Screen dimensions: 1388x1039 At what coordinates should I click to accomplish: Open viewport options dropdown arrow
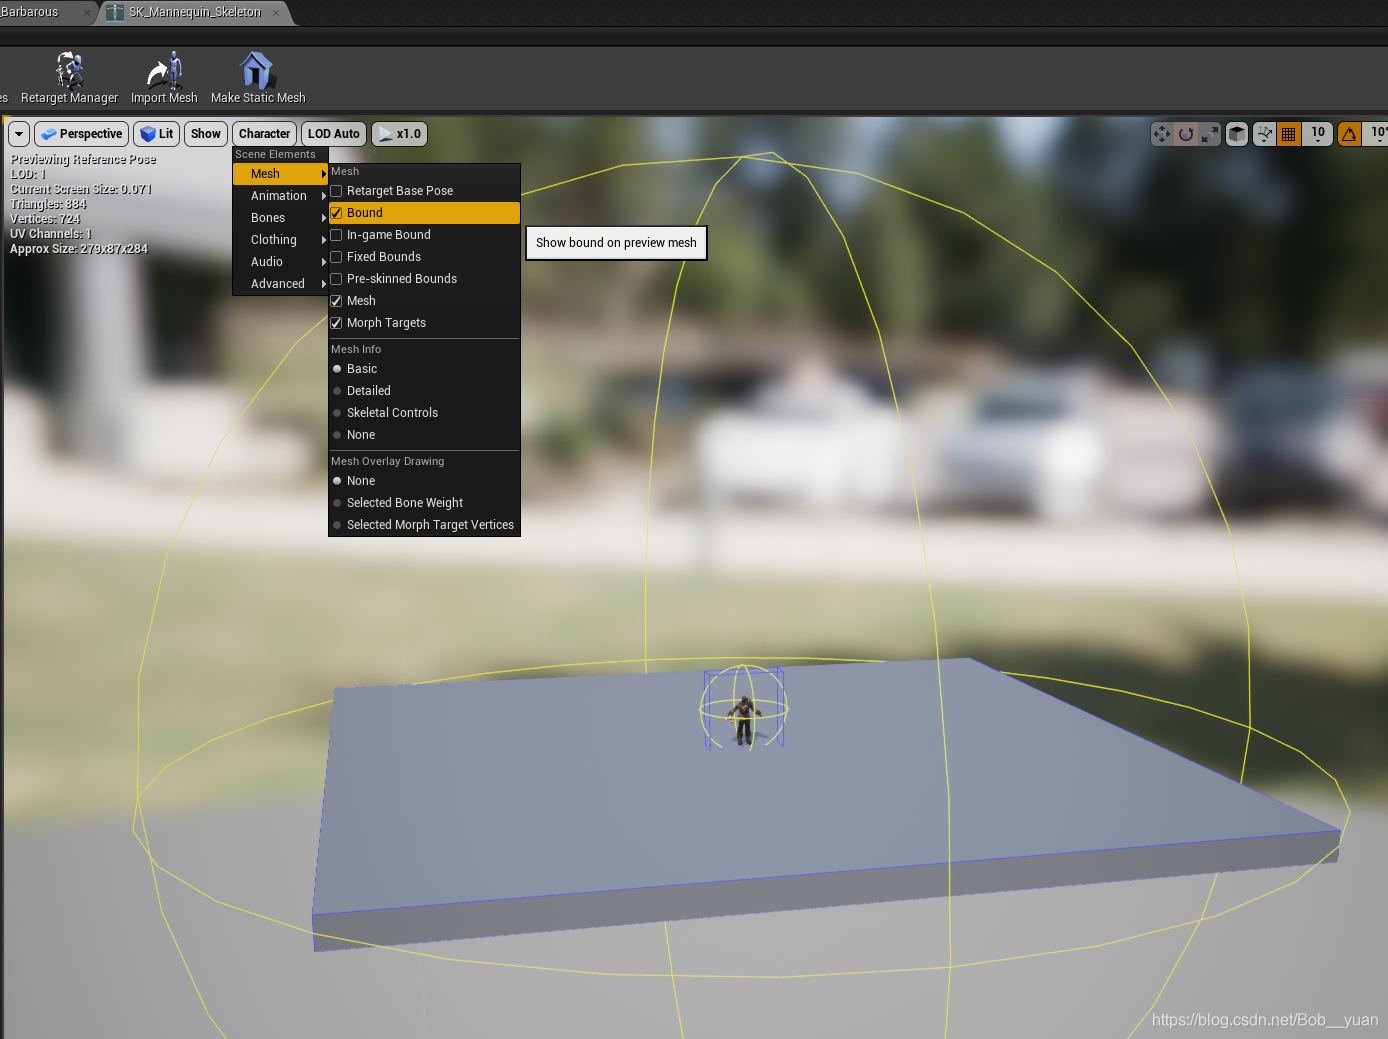pyautogui.click(x=19, y=134)
